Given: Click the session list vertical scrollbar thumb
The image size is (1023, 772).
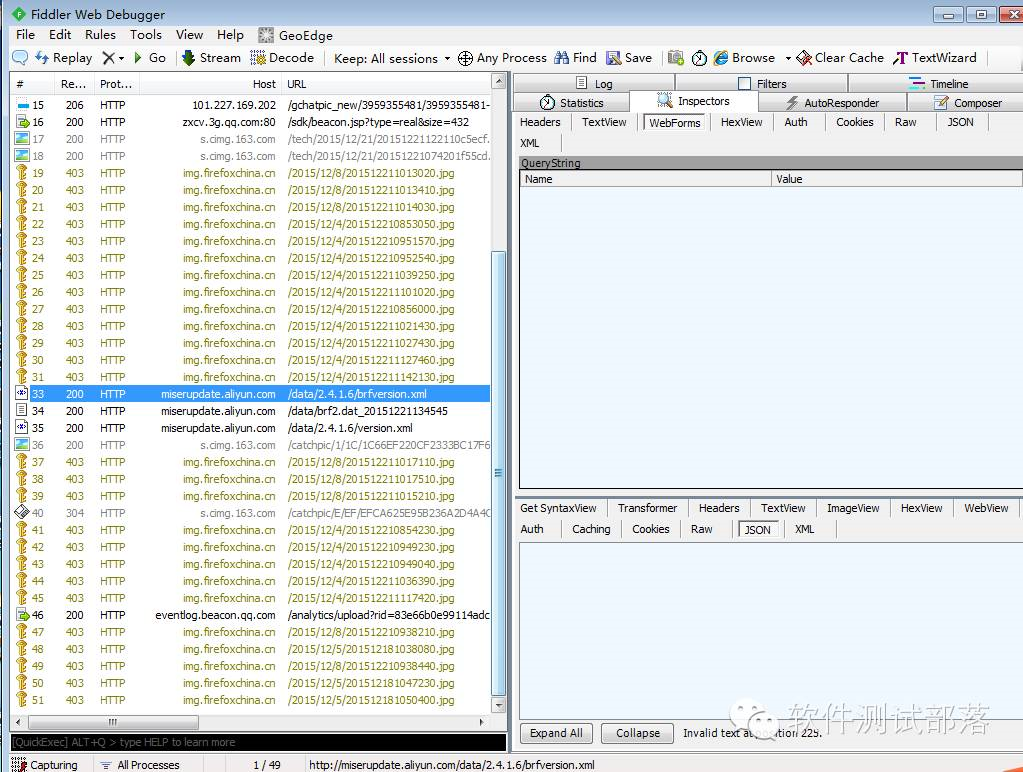Looking at the screenshot, I should (x=498, y=474).
